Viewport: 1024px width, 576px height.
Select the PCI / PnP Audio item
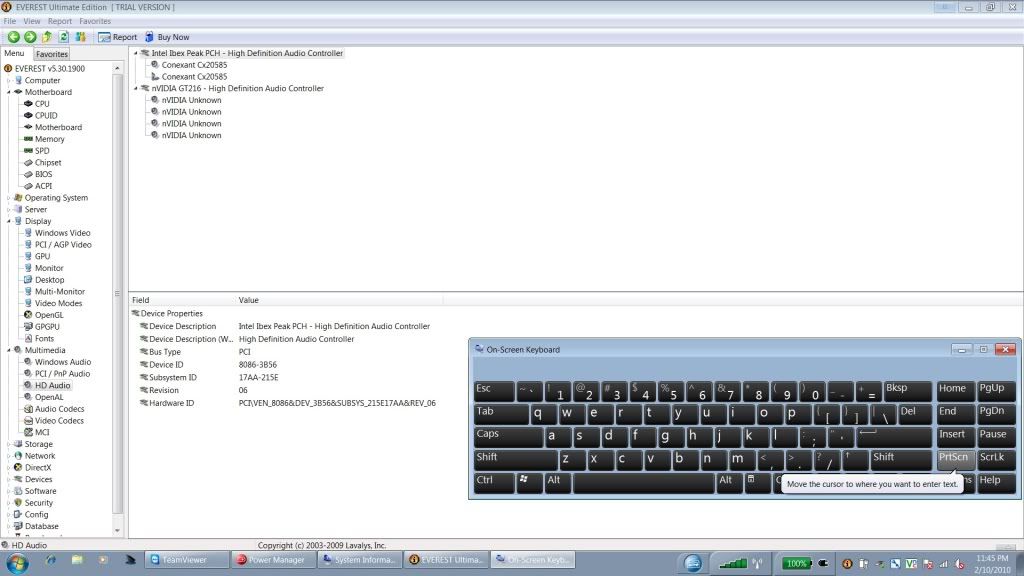tap(62, 374)
